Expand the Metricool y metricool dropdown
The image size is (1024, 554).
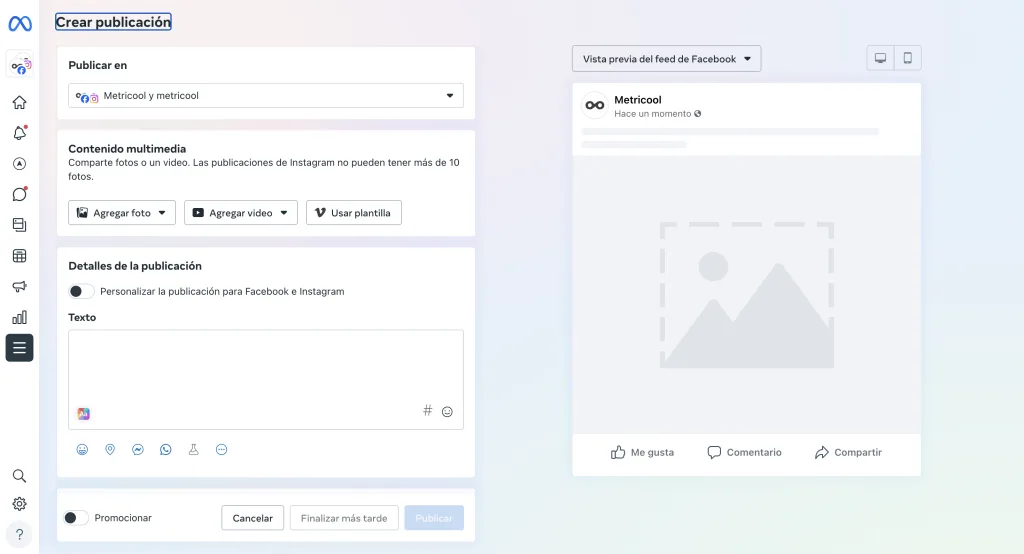click(x=266, y=95)
